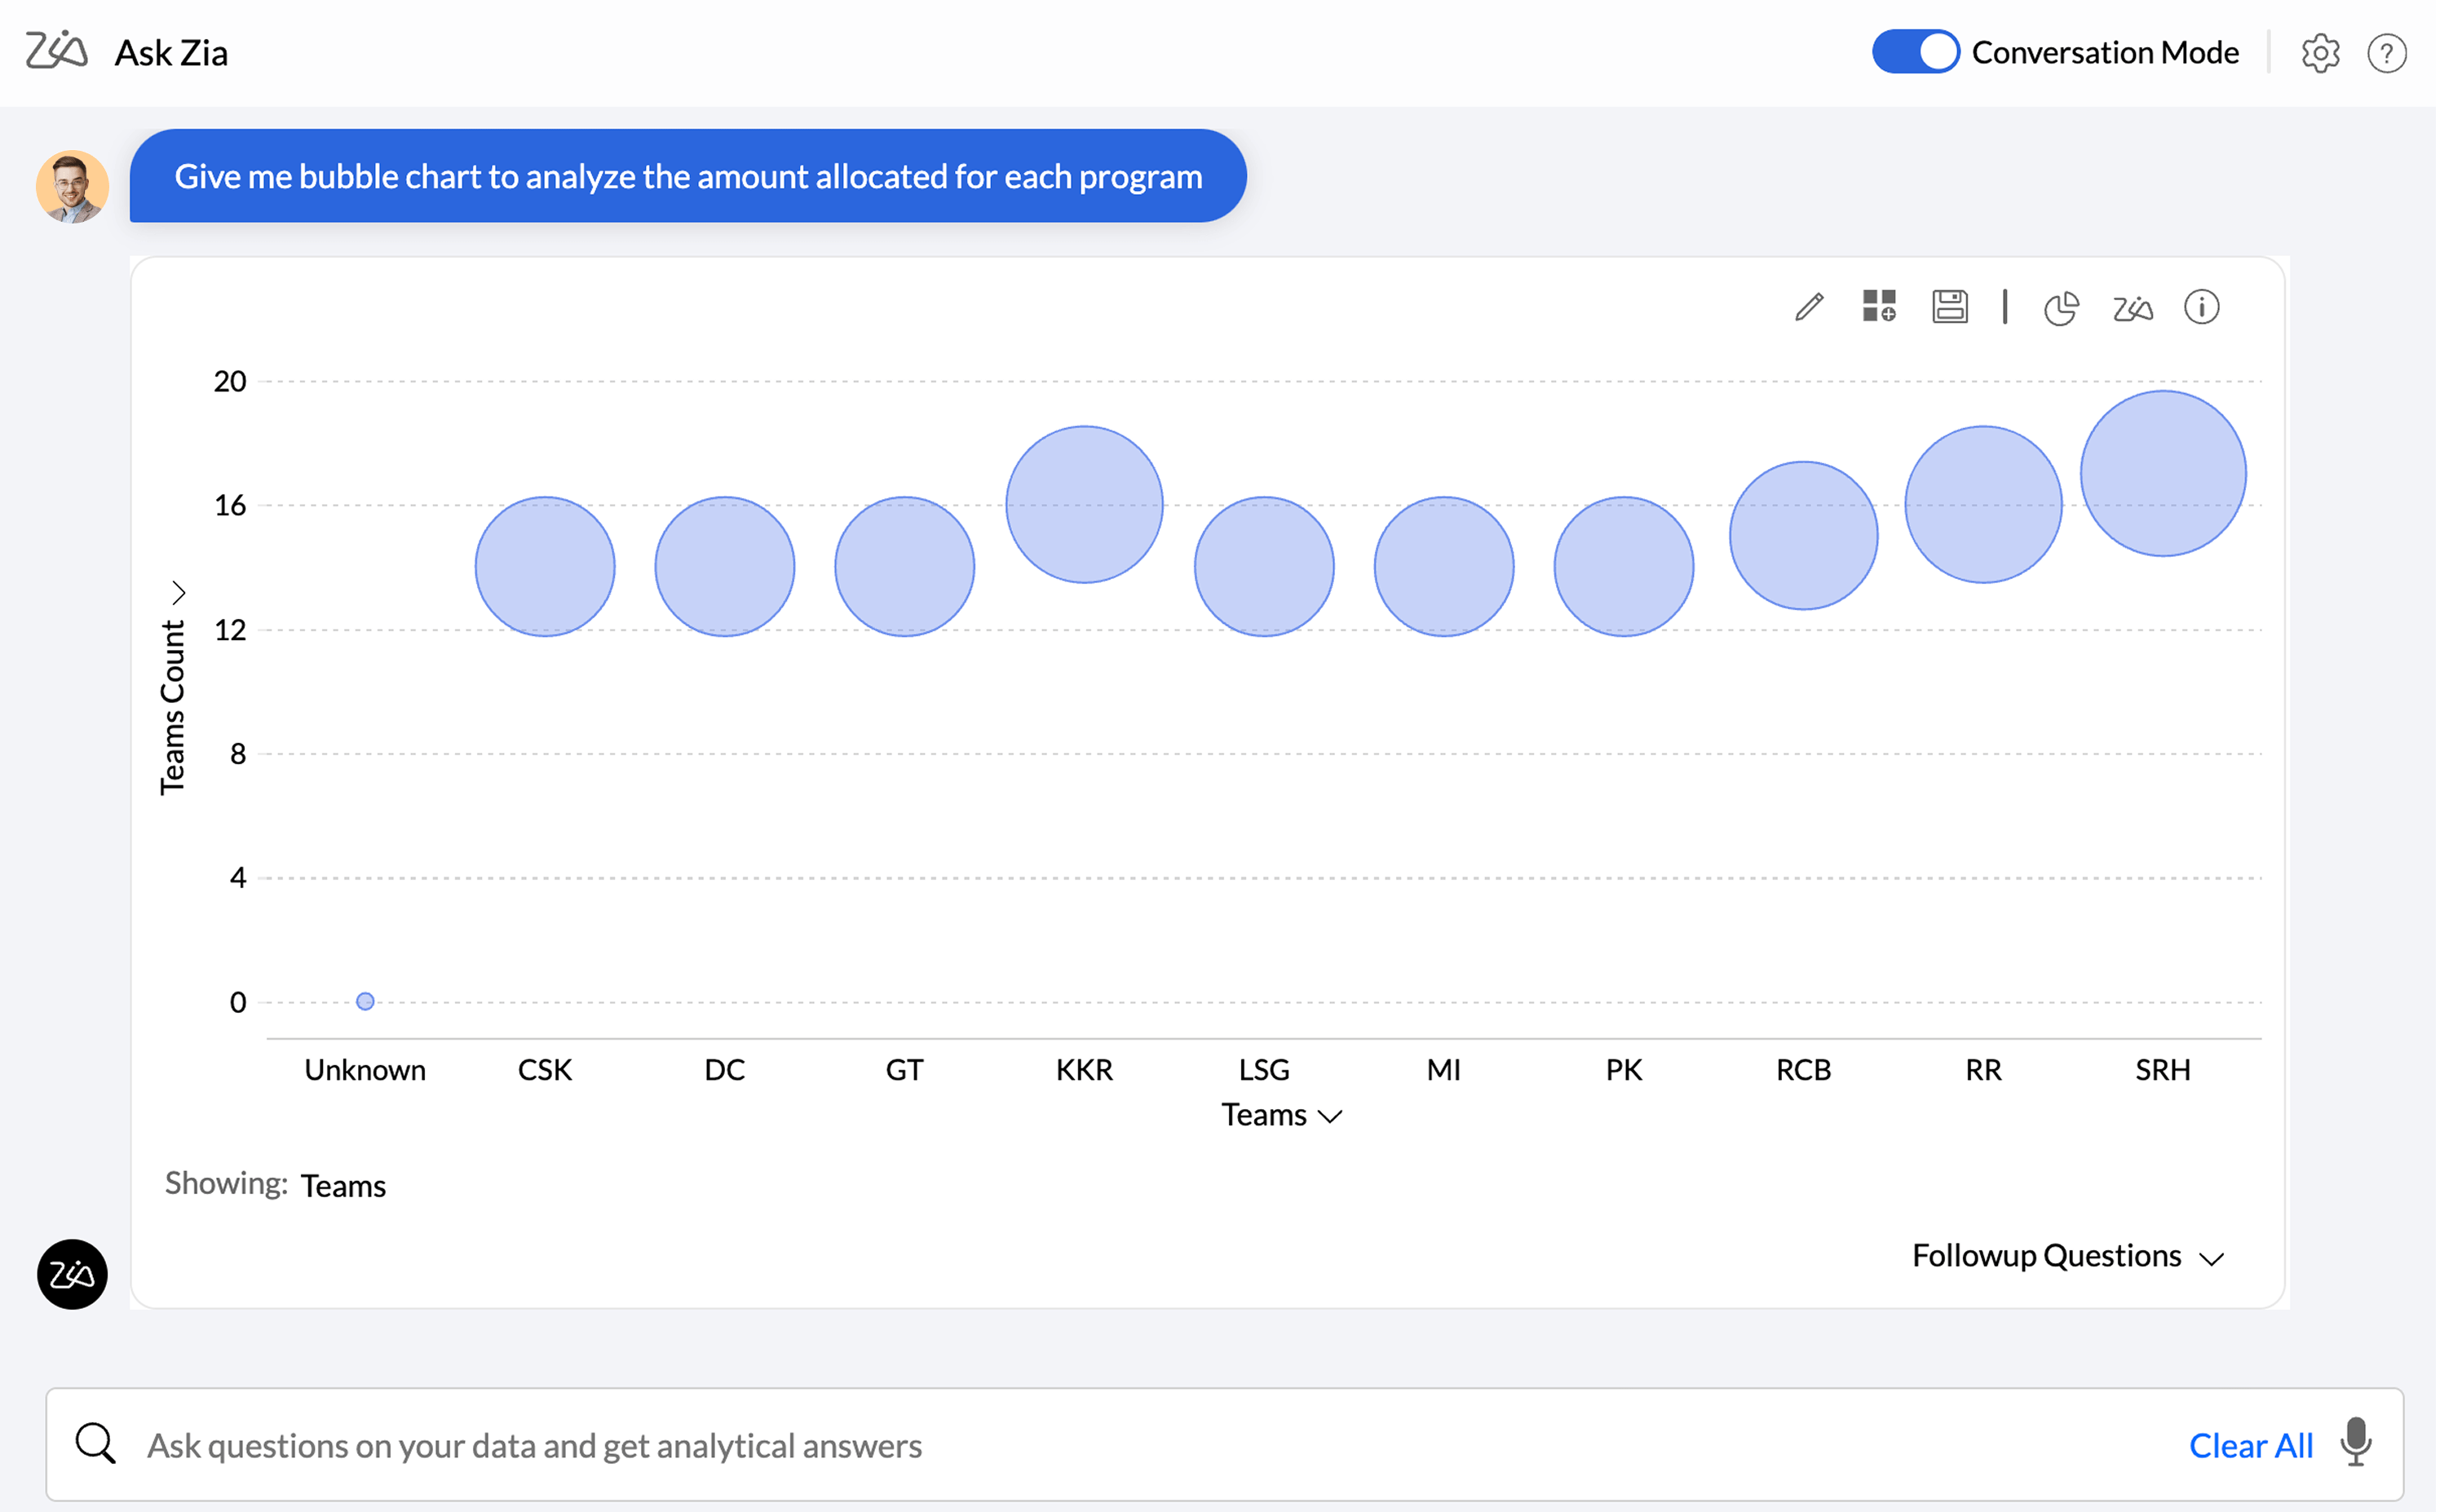Click the 'Teams' value after Showing
The image size is (2440, 1512).
pyautogui.click(x=343, y=1186)
